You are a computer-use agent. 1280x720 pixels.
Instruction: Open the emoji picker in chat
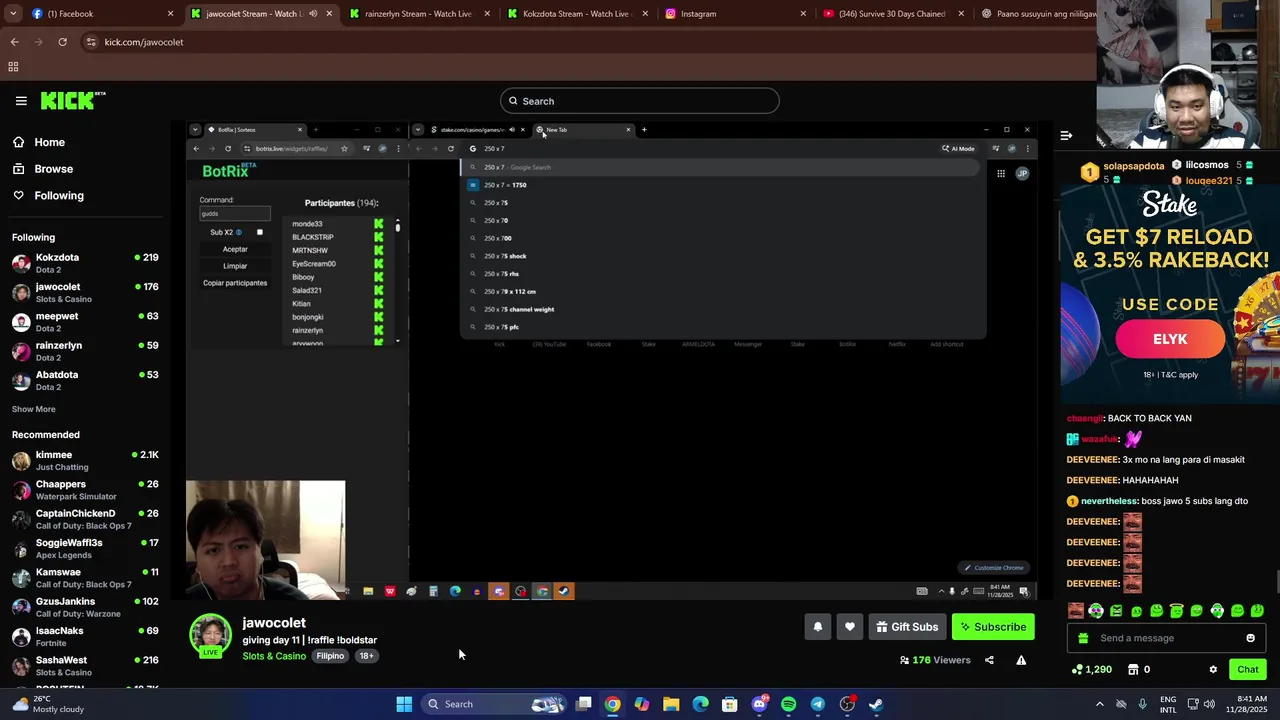click(1250, 638)
